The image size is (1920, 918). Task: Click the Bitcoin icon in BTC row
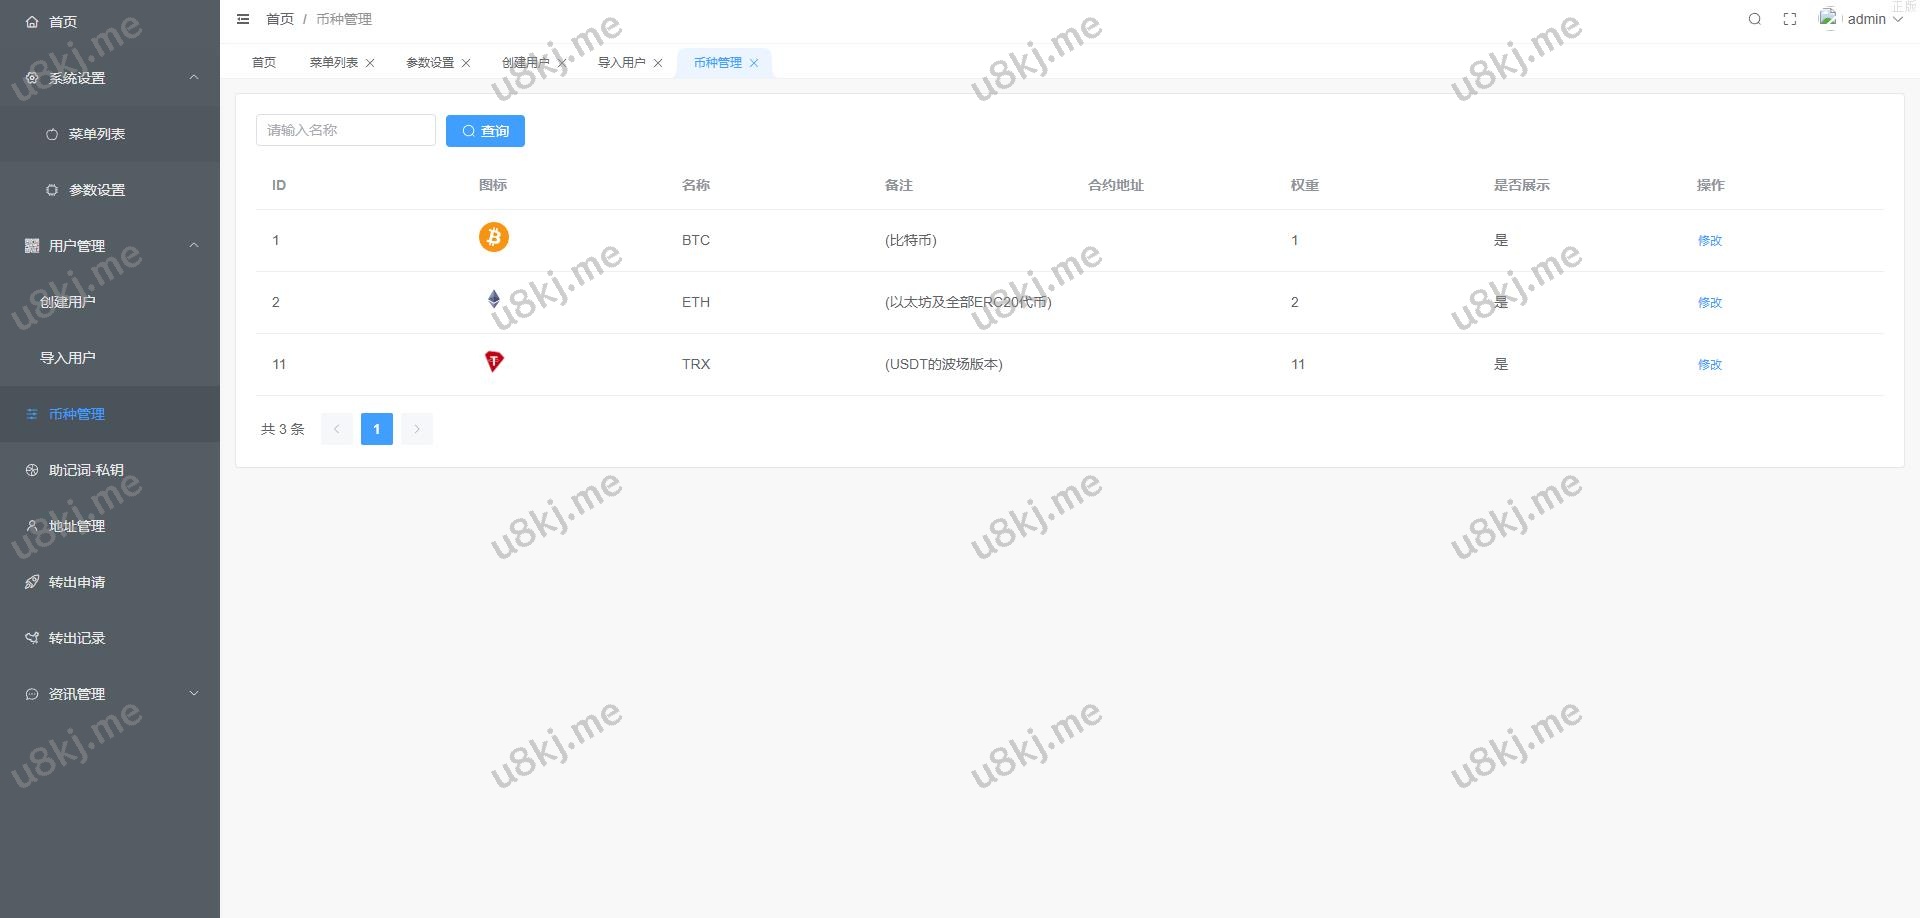[493, 238]
